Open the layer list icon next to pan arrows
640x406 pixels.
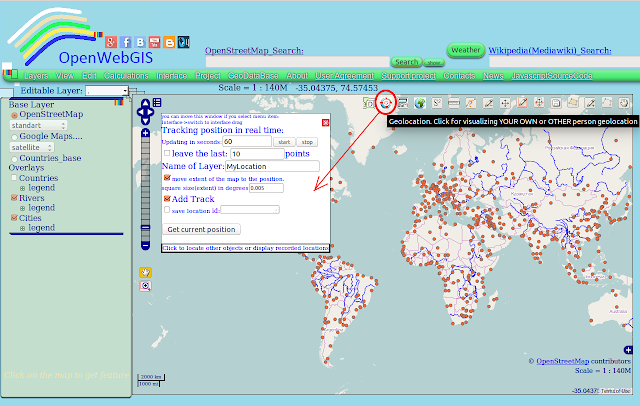pos(157,102)
